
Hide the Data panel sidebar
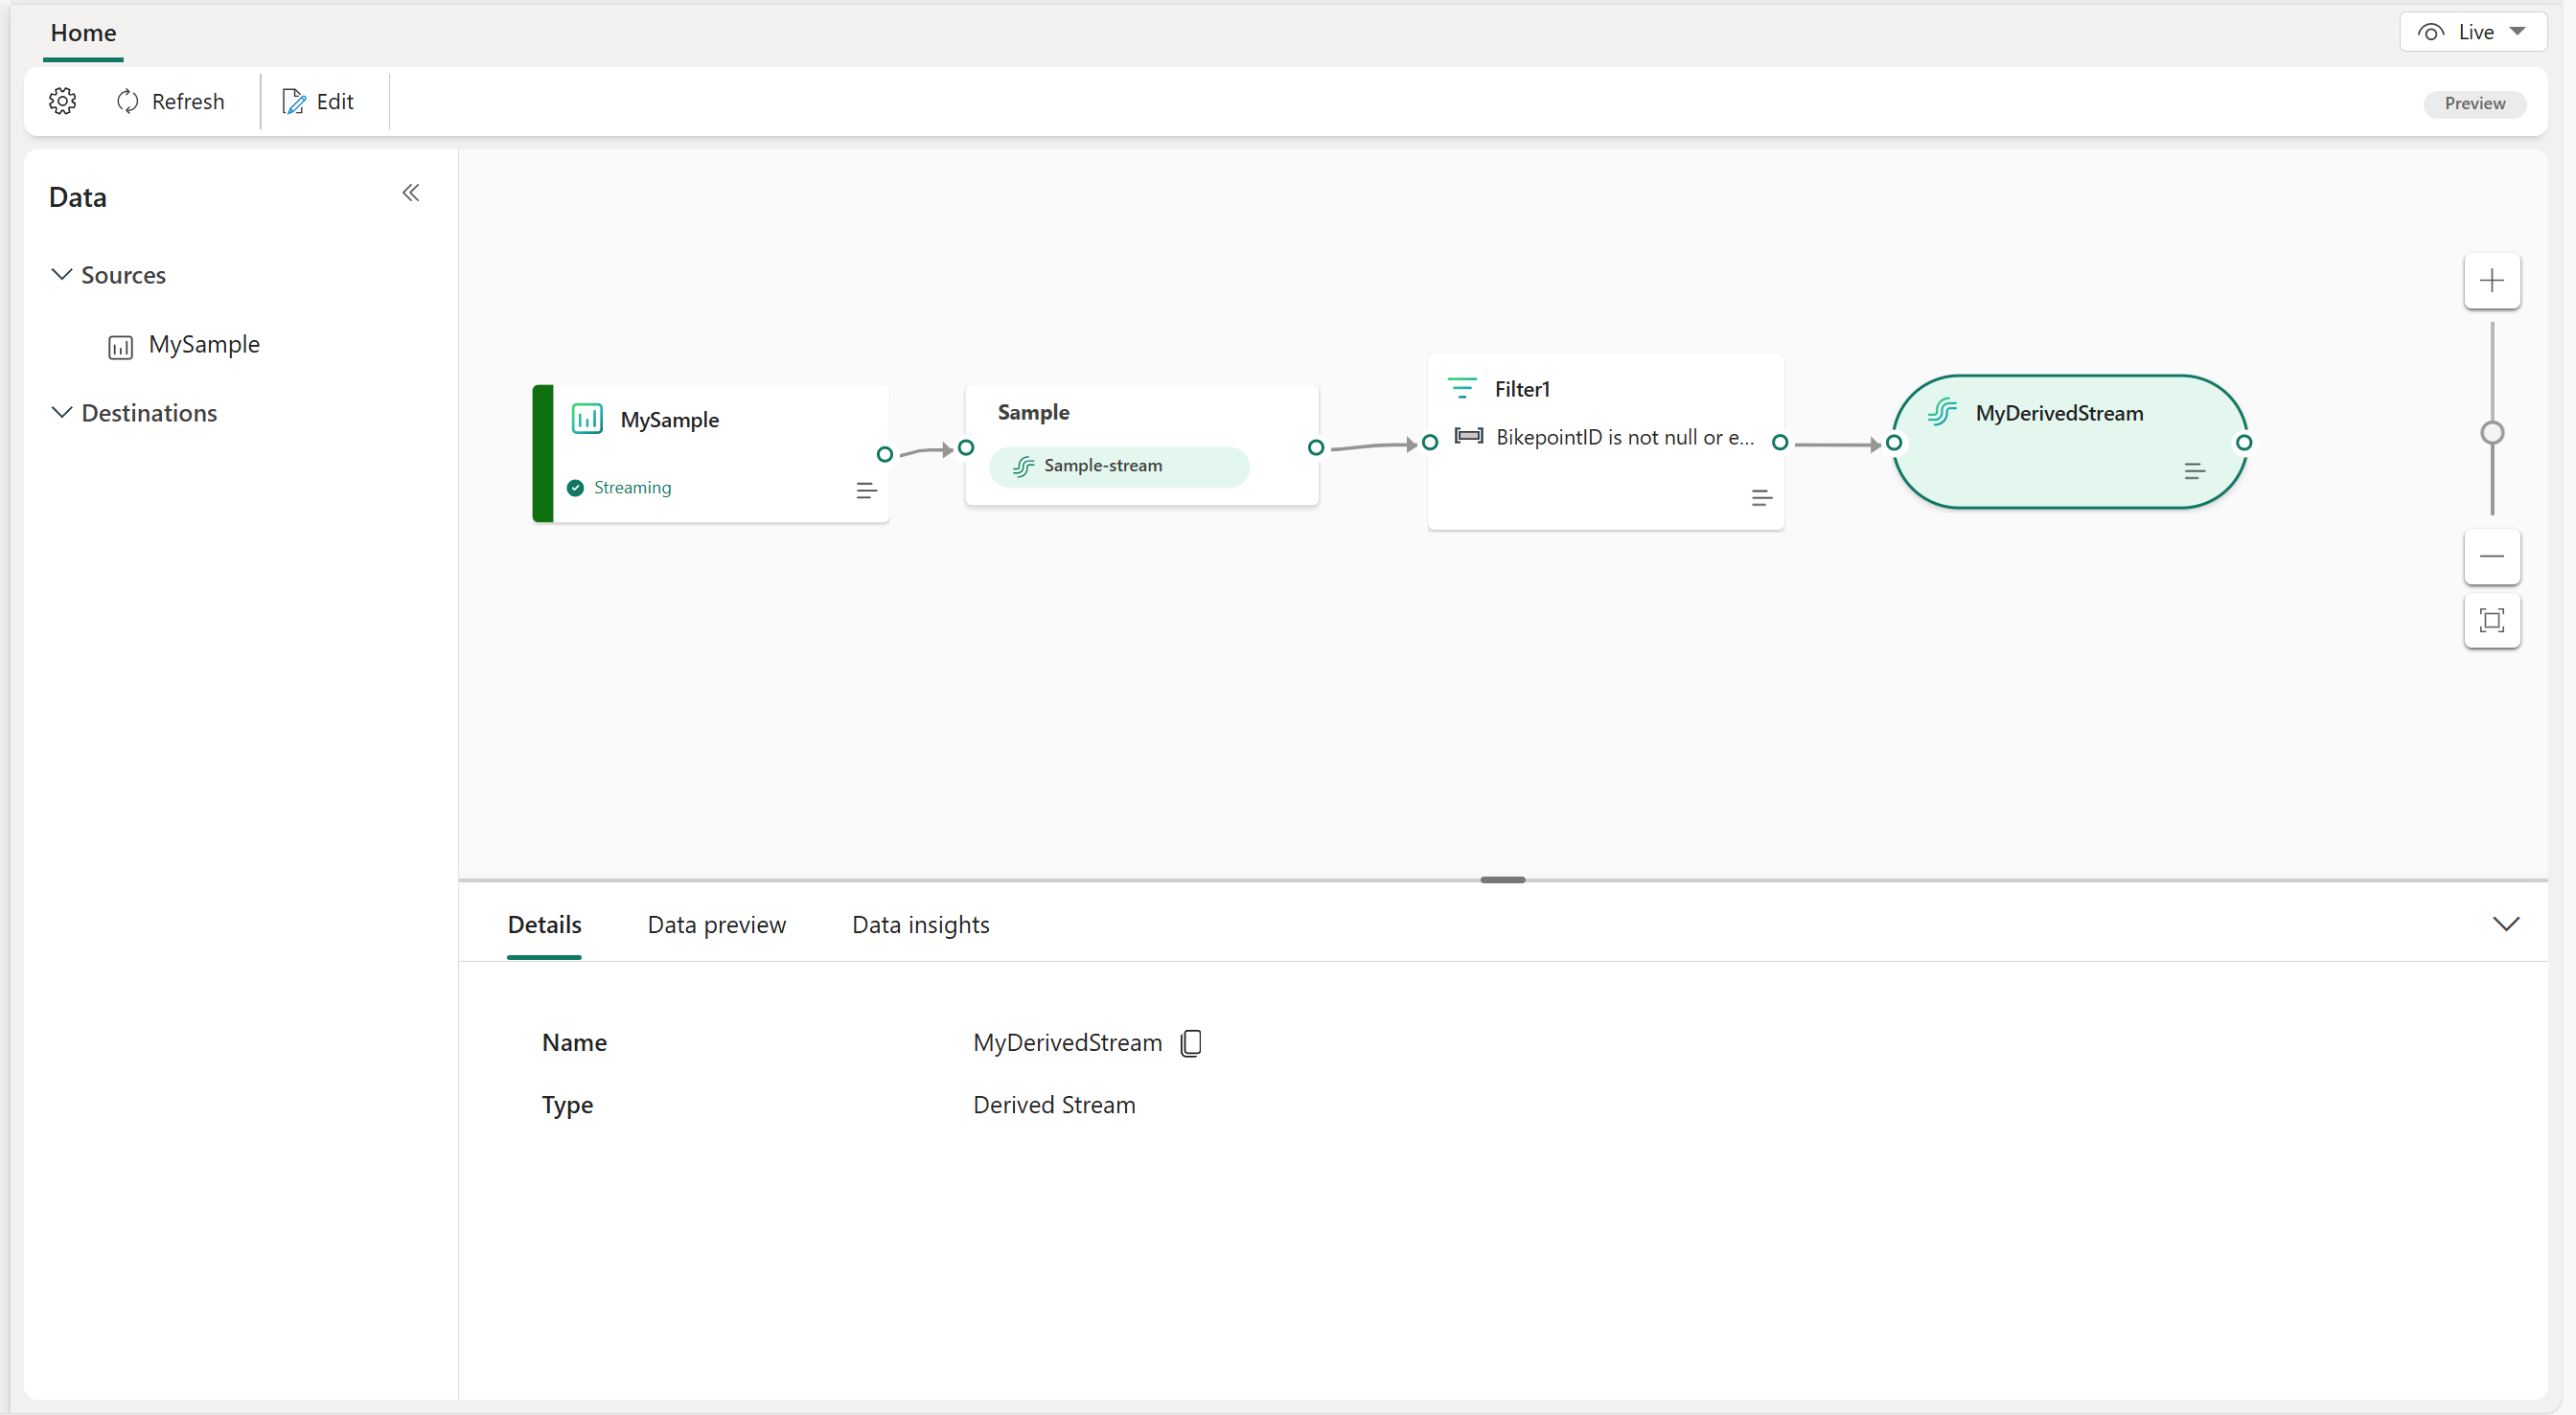click(409, 192)
